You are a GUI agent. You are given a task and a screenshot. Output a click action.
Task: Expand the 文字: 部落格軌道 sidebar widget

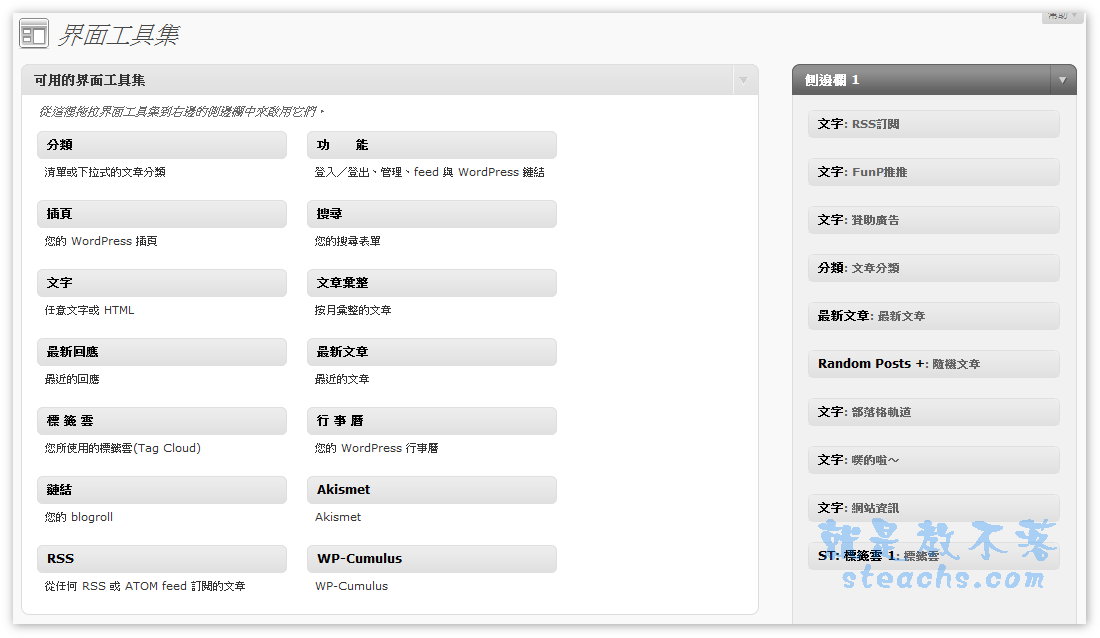click(x=933, y=412)
